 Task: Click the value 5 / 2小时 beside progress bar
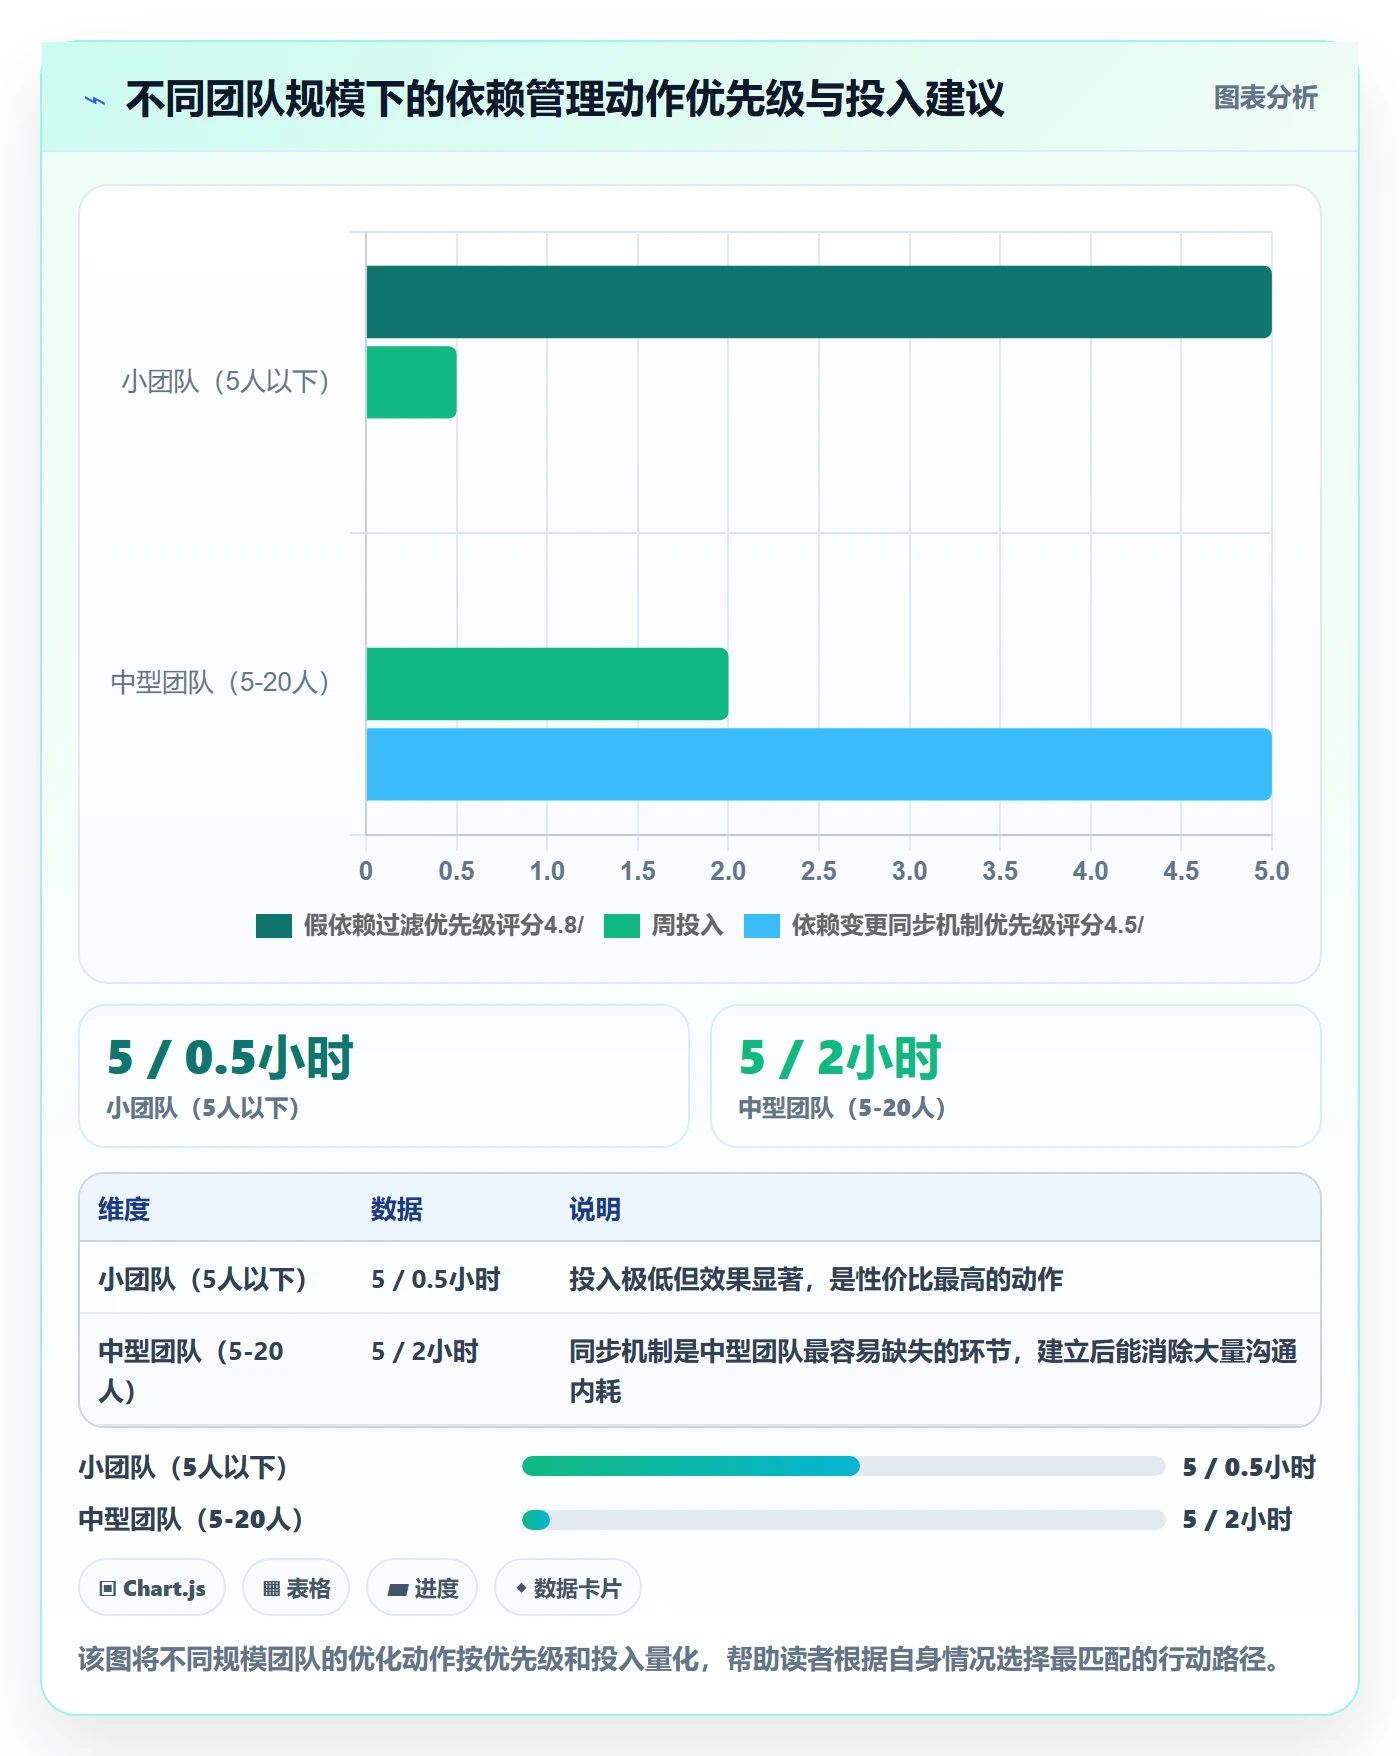1238,1520
